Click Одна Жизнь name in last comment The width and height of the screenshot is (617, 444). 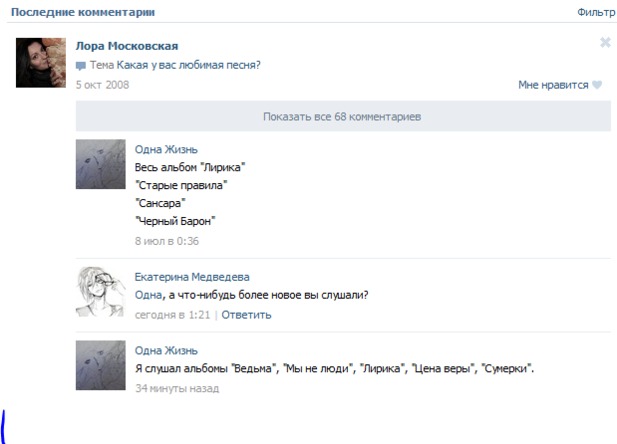166,351
